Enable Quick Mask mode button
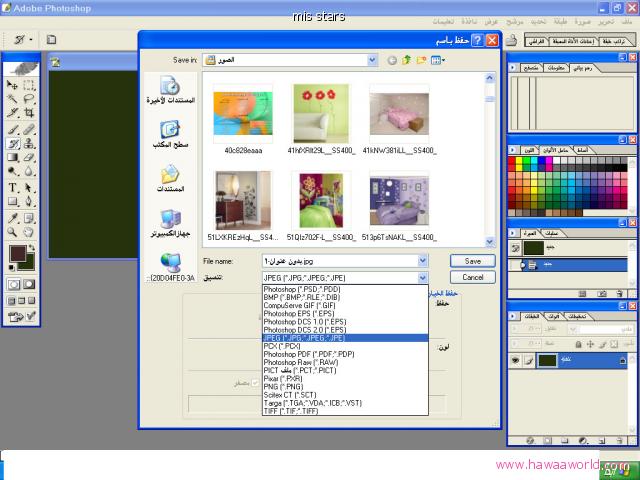The width and height of the screenshot is (640, 480). coord(28,285)
